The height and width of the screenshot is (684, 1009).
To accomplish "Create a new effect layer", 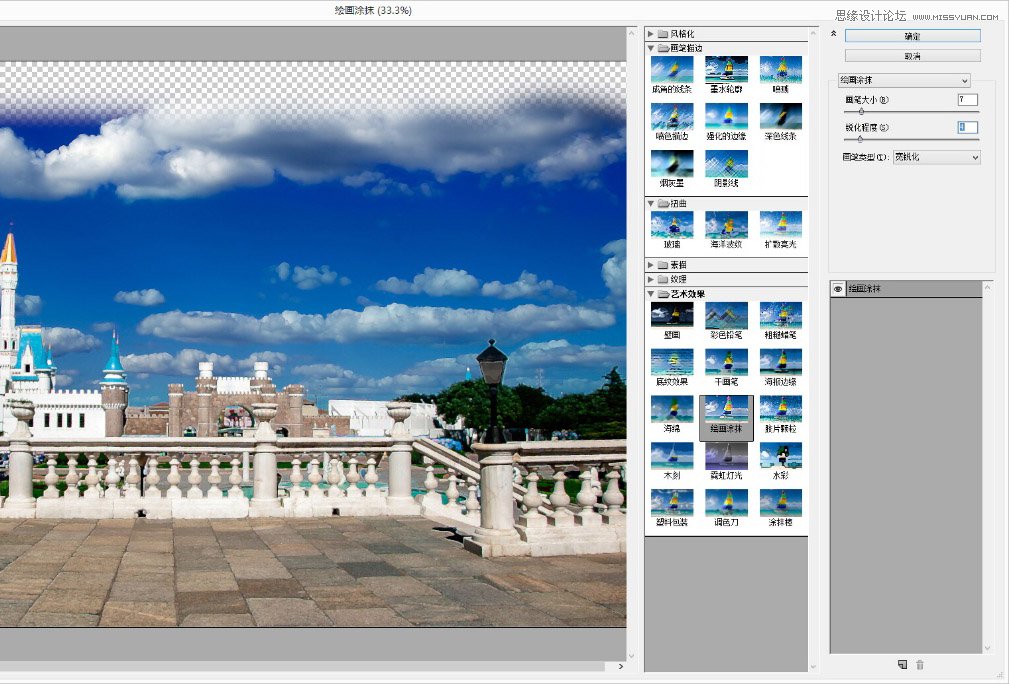I will click(x=901, y=664).
